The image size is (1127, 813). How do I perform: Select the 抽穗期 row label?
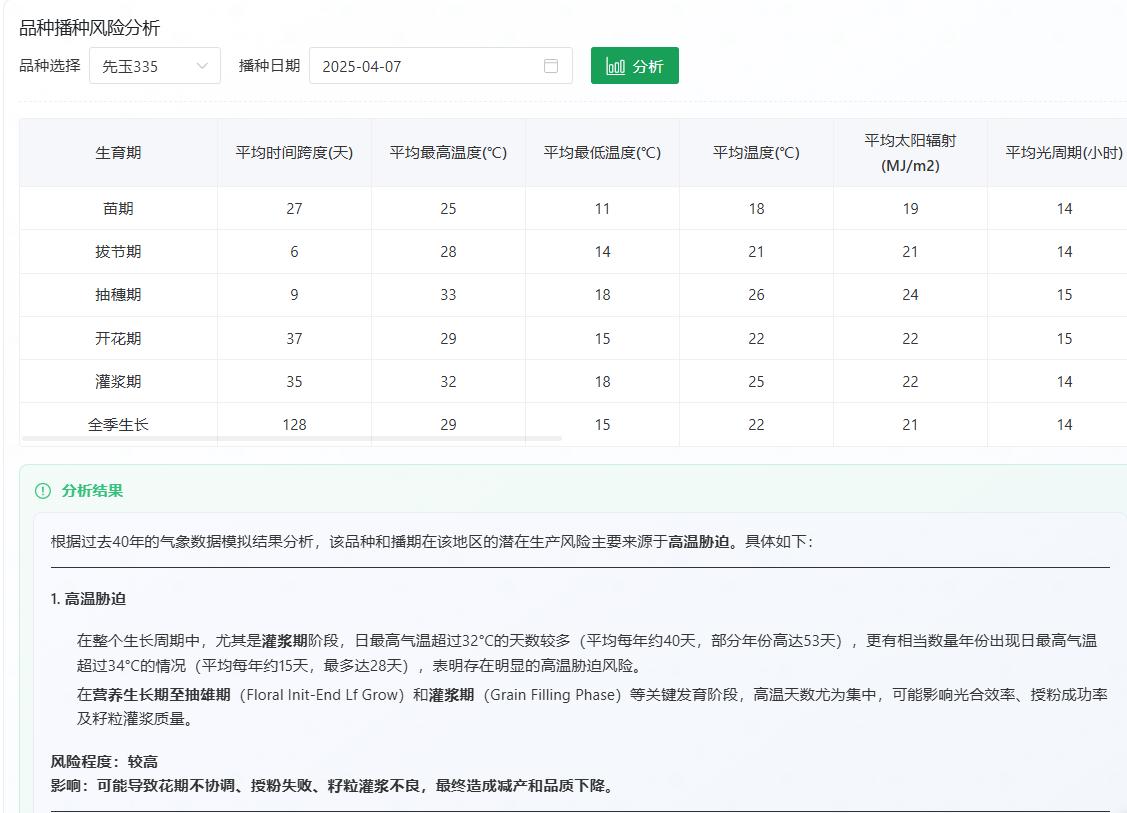coord(118,295)
